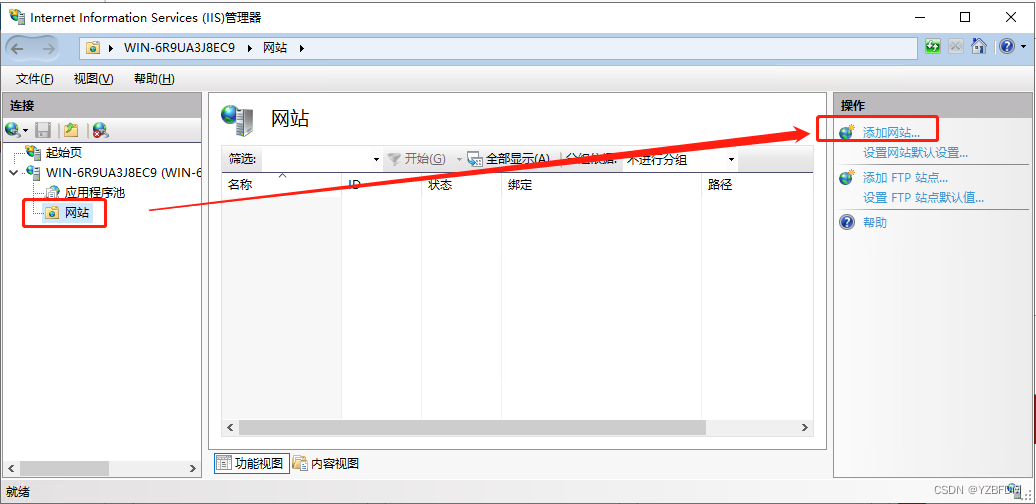
Task: Click the stop loading icon
Action: point(955,47)
